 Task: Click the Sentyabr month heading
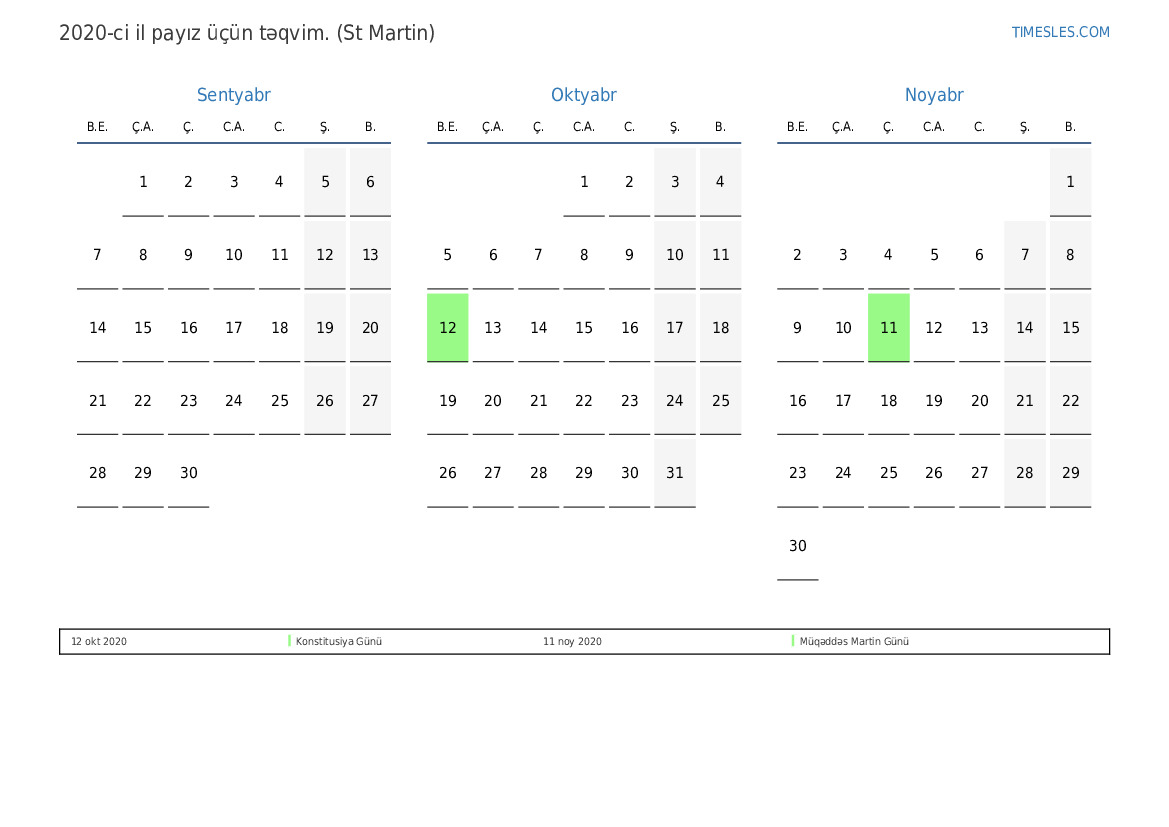tap(233, 95)
